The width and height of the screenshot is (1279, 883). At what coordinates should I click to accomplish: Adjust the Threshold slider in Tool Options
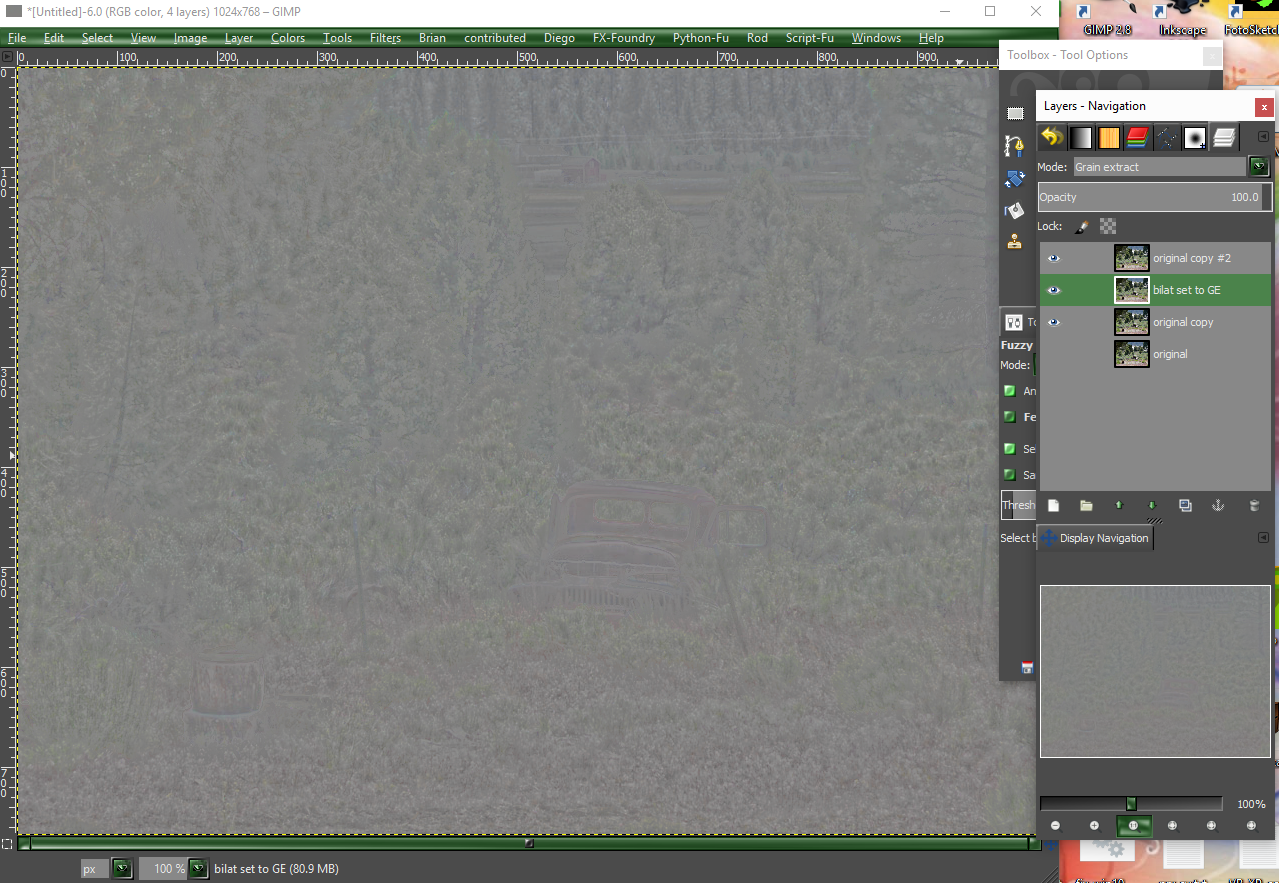pos(1018,505)
